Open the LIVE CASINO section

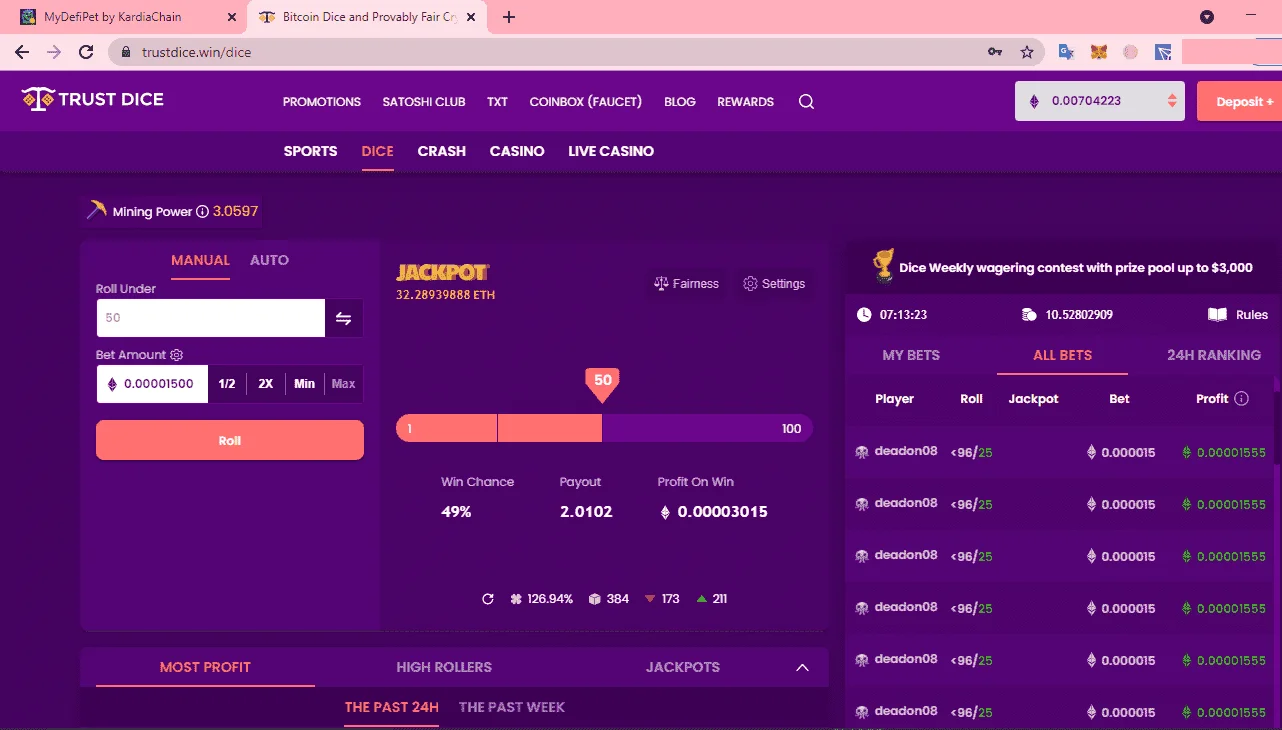611,151
